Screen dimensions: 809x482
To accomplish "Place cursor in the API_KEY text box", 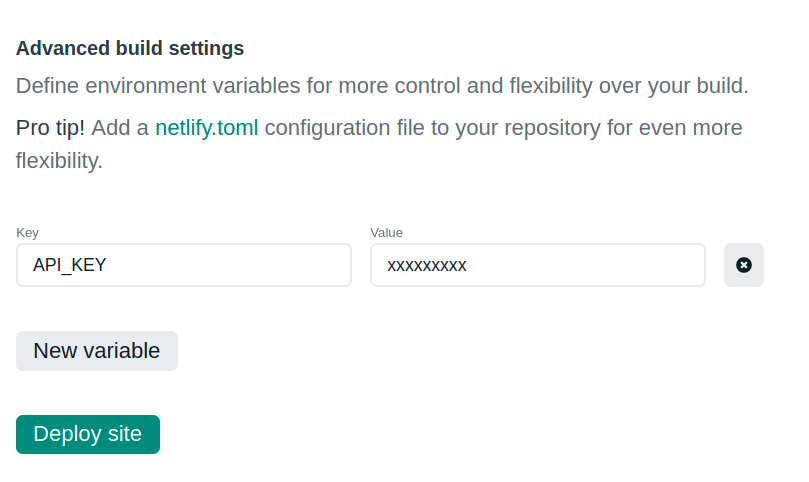I will 184,265.
